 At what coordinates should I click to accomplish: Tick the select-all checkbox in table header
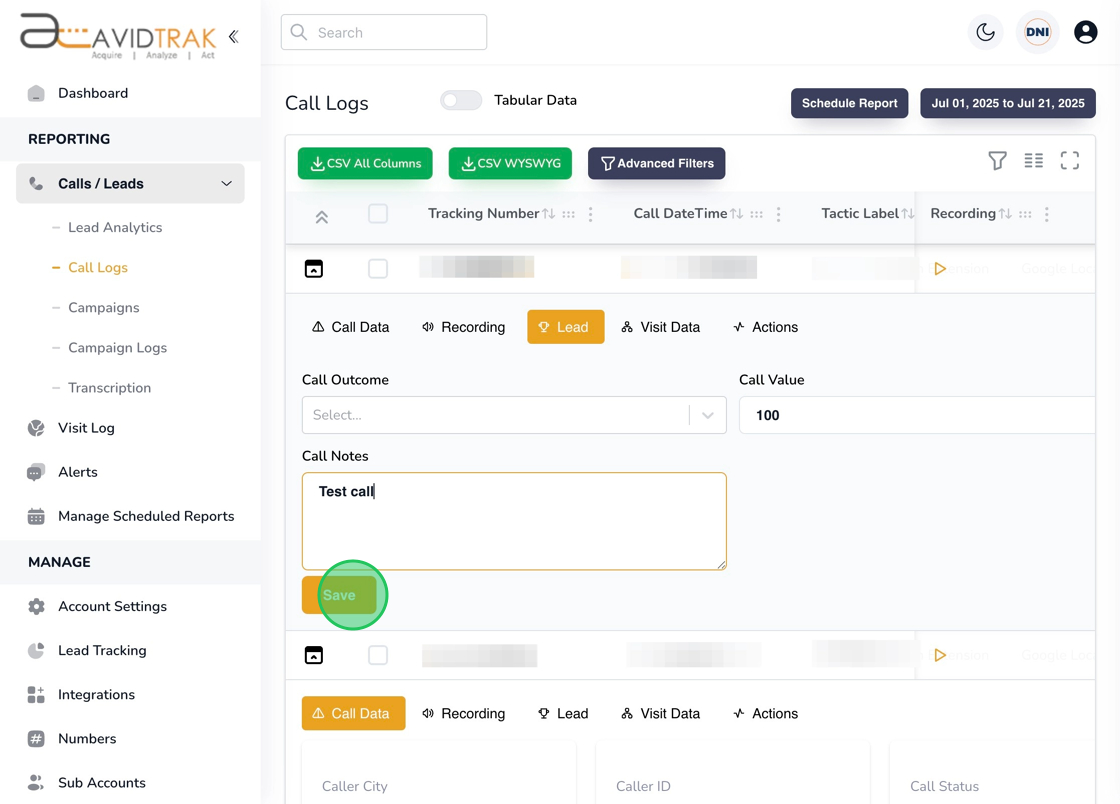click(x=378, y=213)
